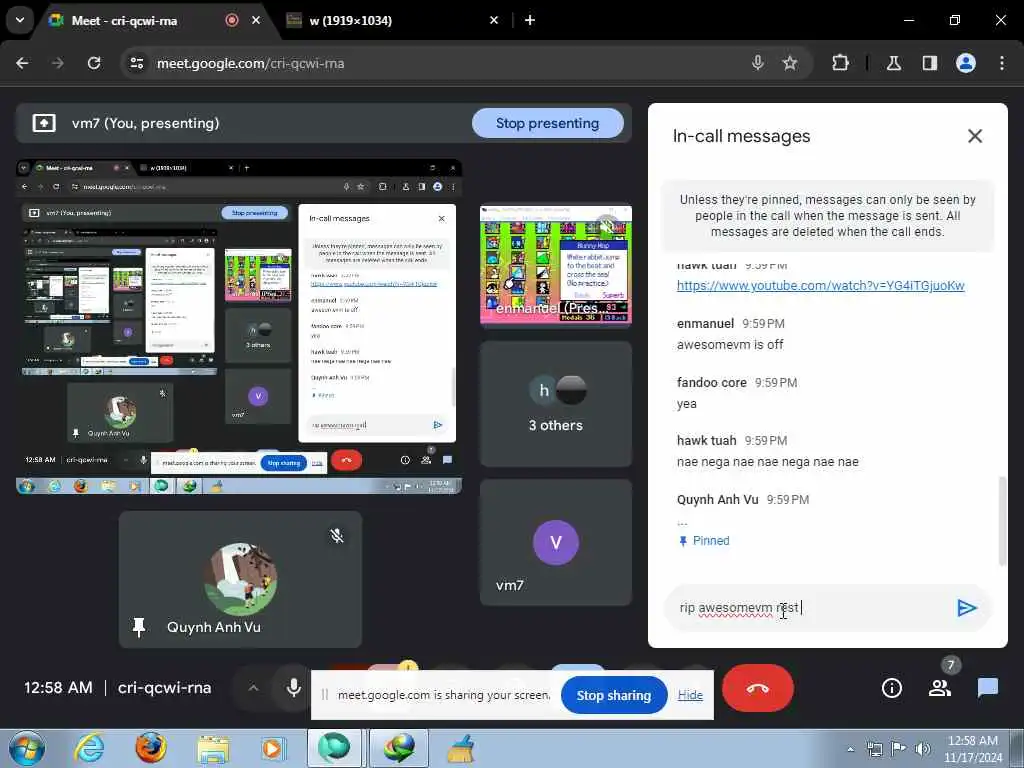Select the vm7 participant tile

pyautogui.click(x=556, y=542)
